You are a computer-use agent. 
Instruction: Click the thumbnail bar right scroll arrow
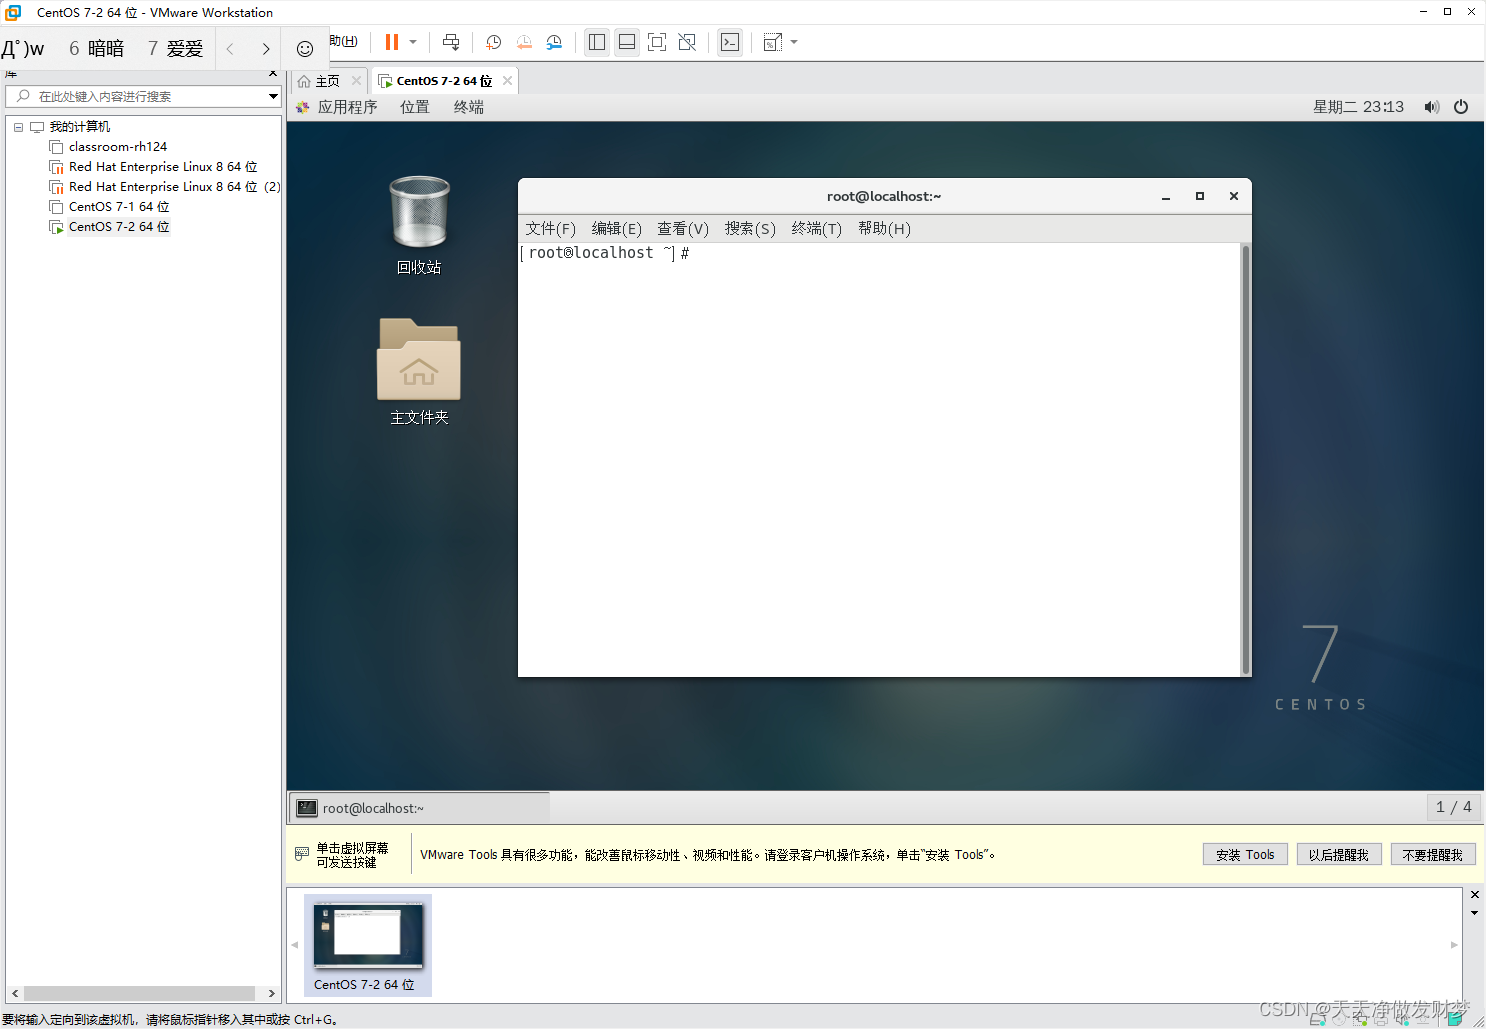point(1454,945)
